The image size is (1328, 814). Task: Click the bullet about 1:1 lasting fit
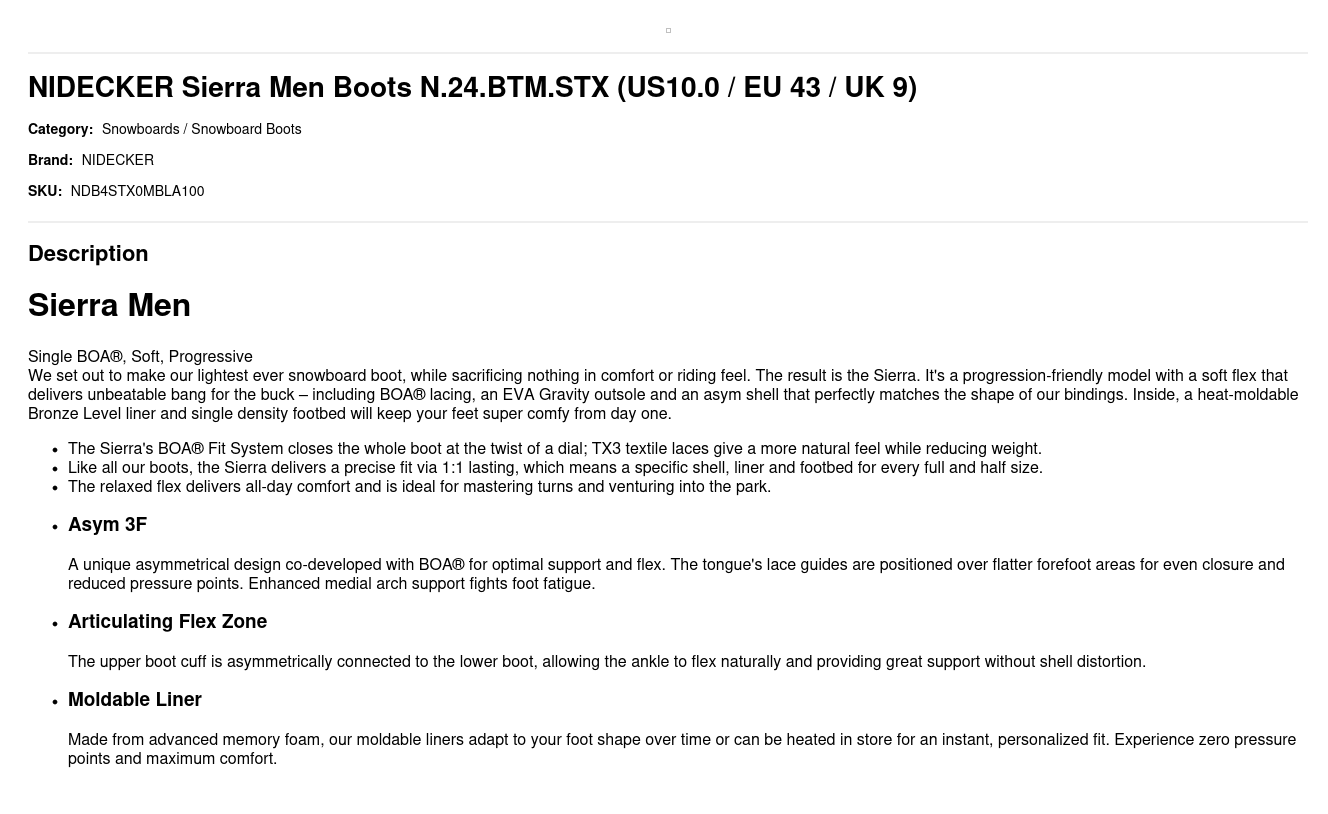coord(555,468)
